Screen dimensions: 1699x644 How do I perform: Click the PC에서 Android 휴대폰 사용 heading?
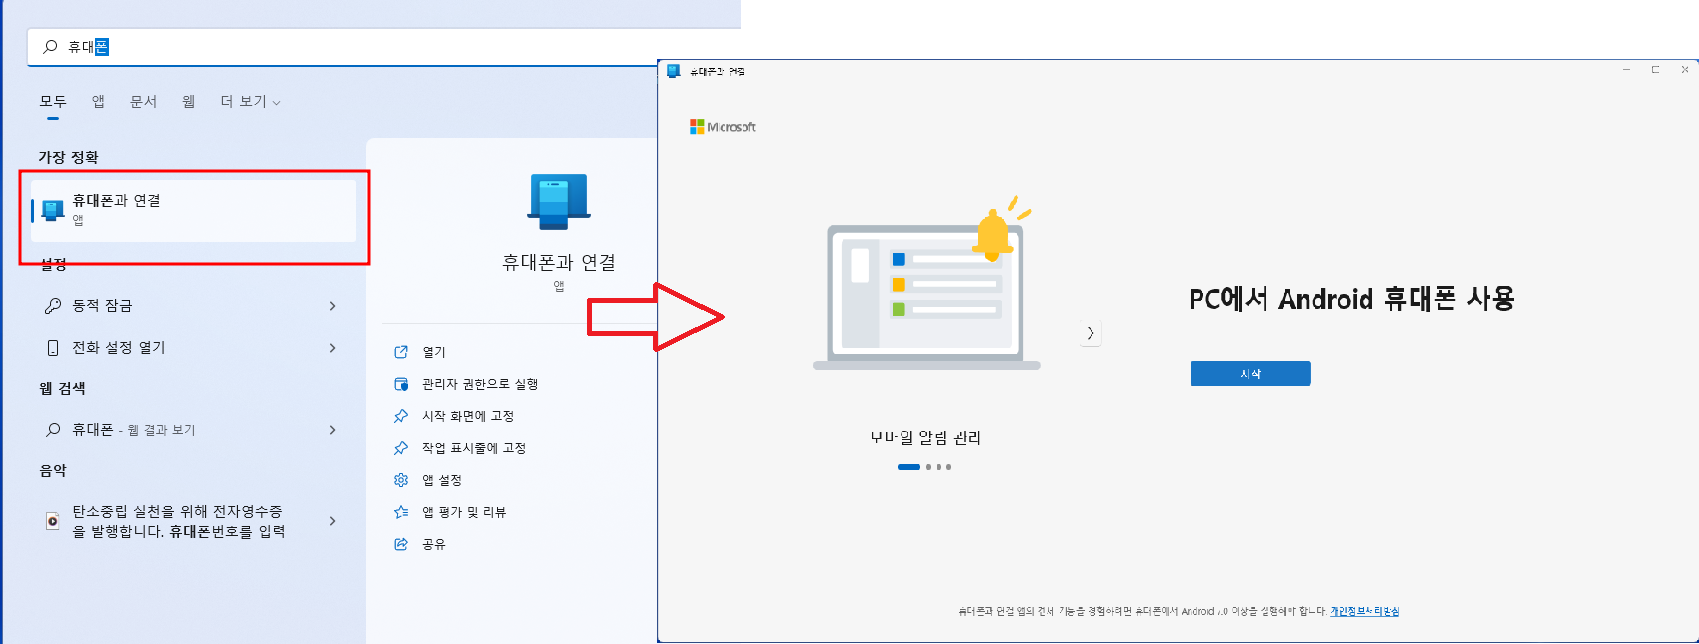(x=1351, y=299)
